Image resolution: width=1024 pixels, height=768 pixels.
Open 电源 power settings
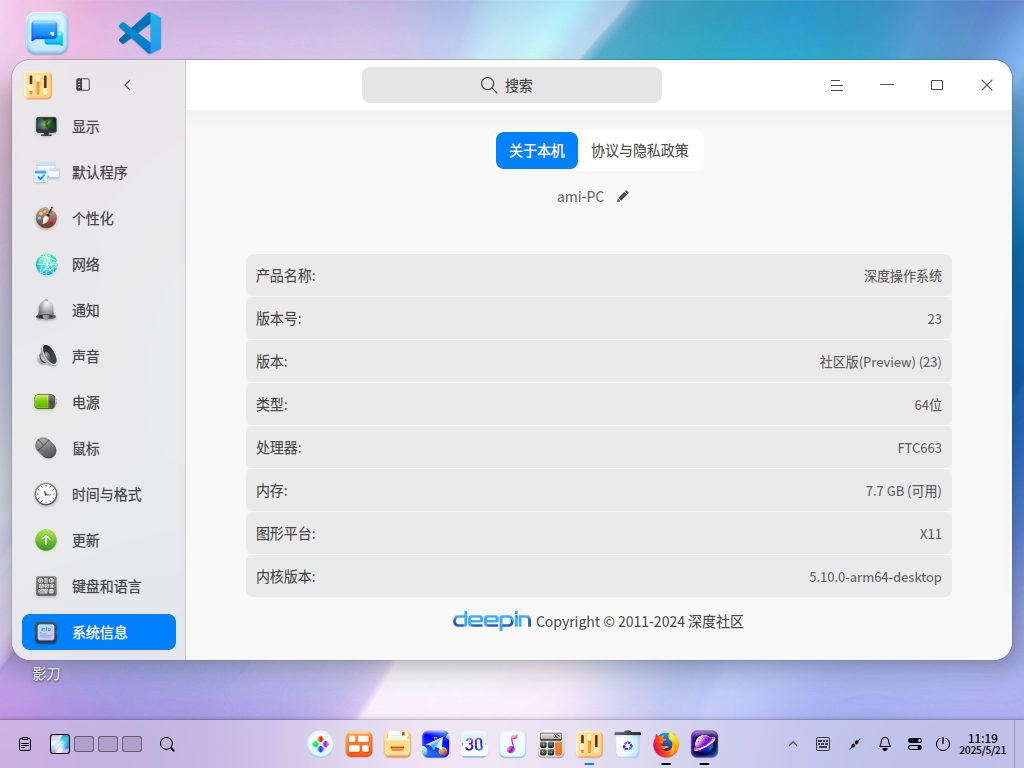coord(99,403)
